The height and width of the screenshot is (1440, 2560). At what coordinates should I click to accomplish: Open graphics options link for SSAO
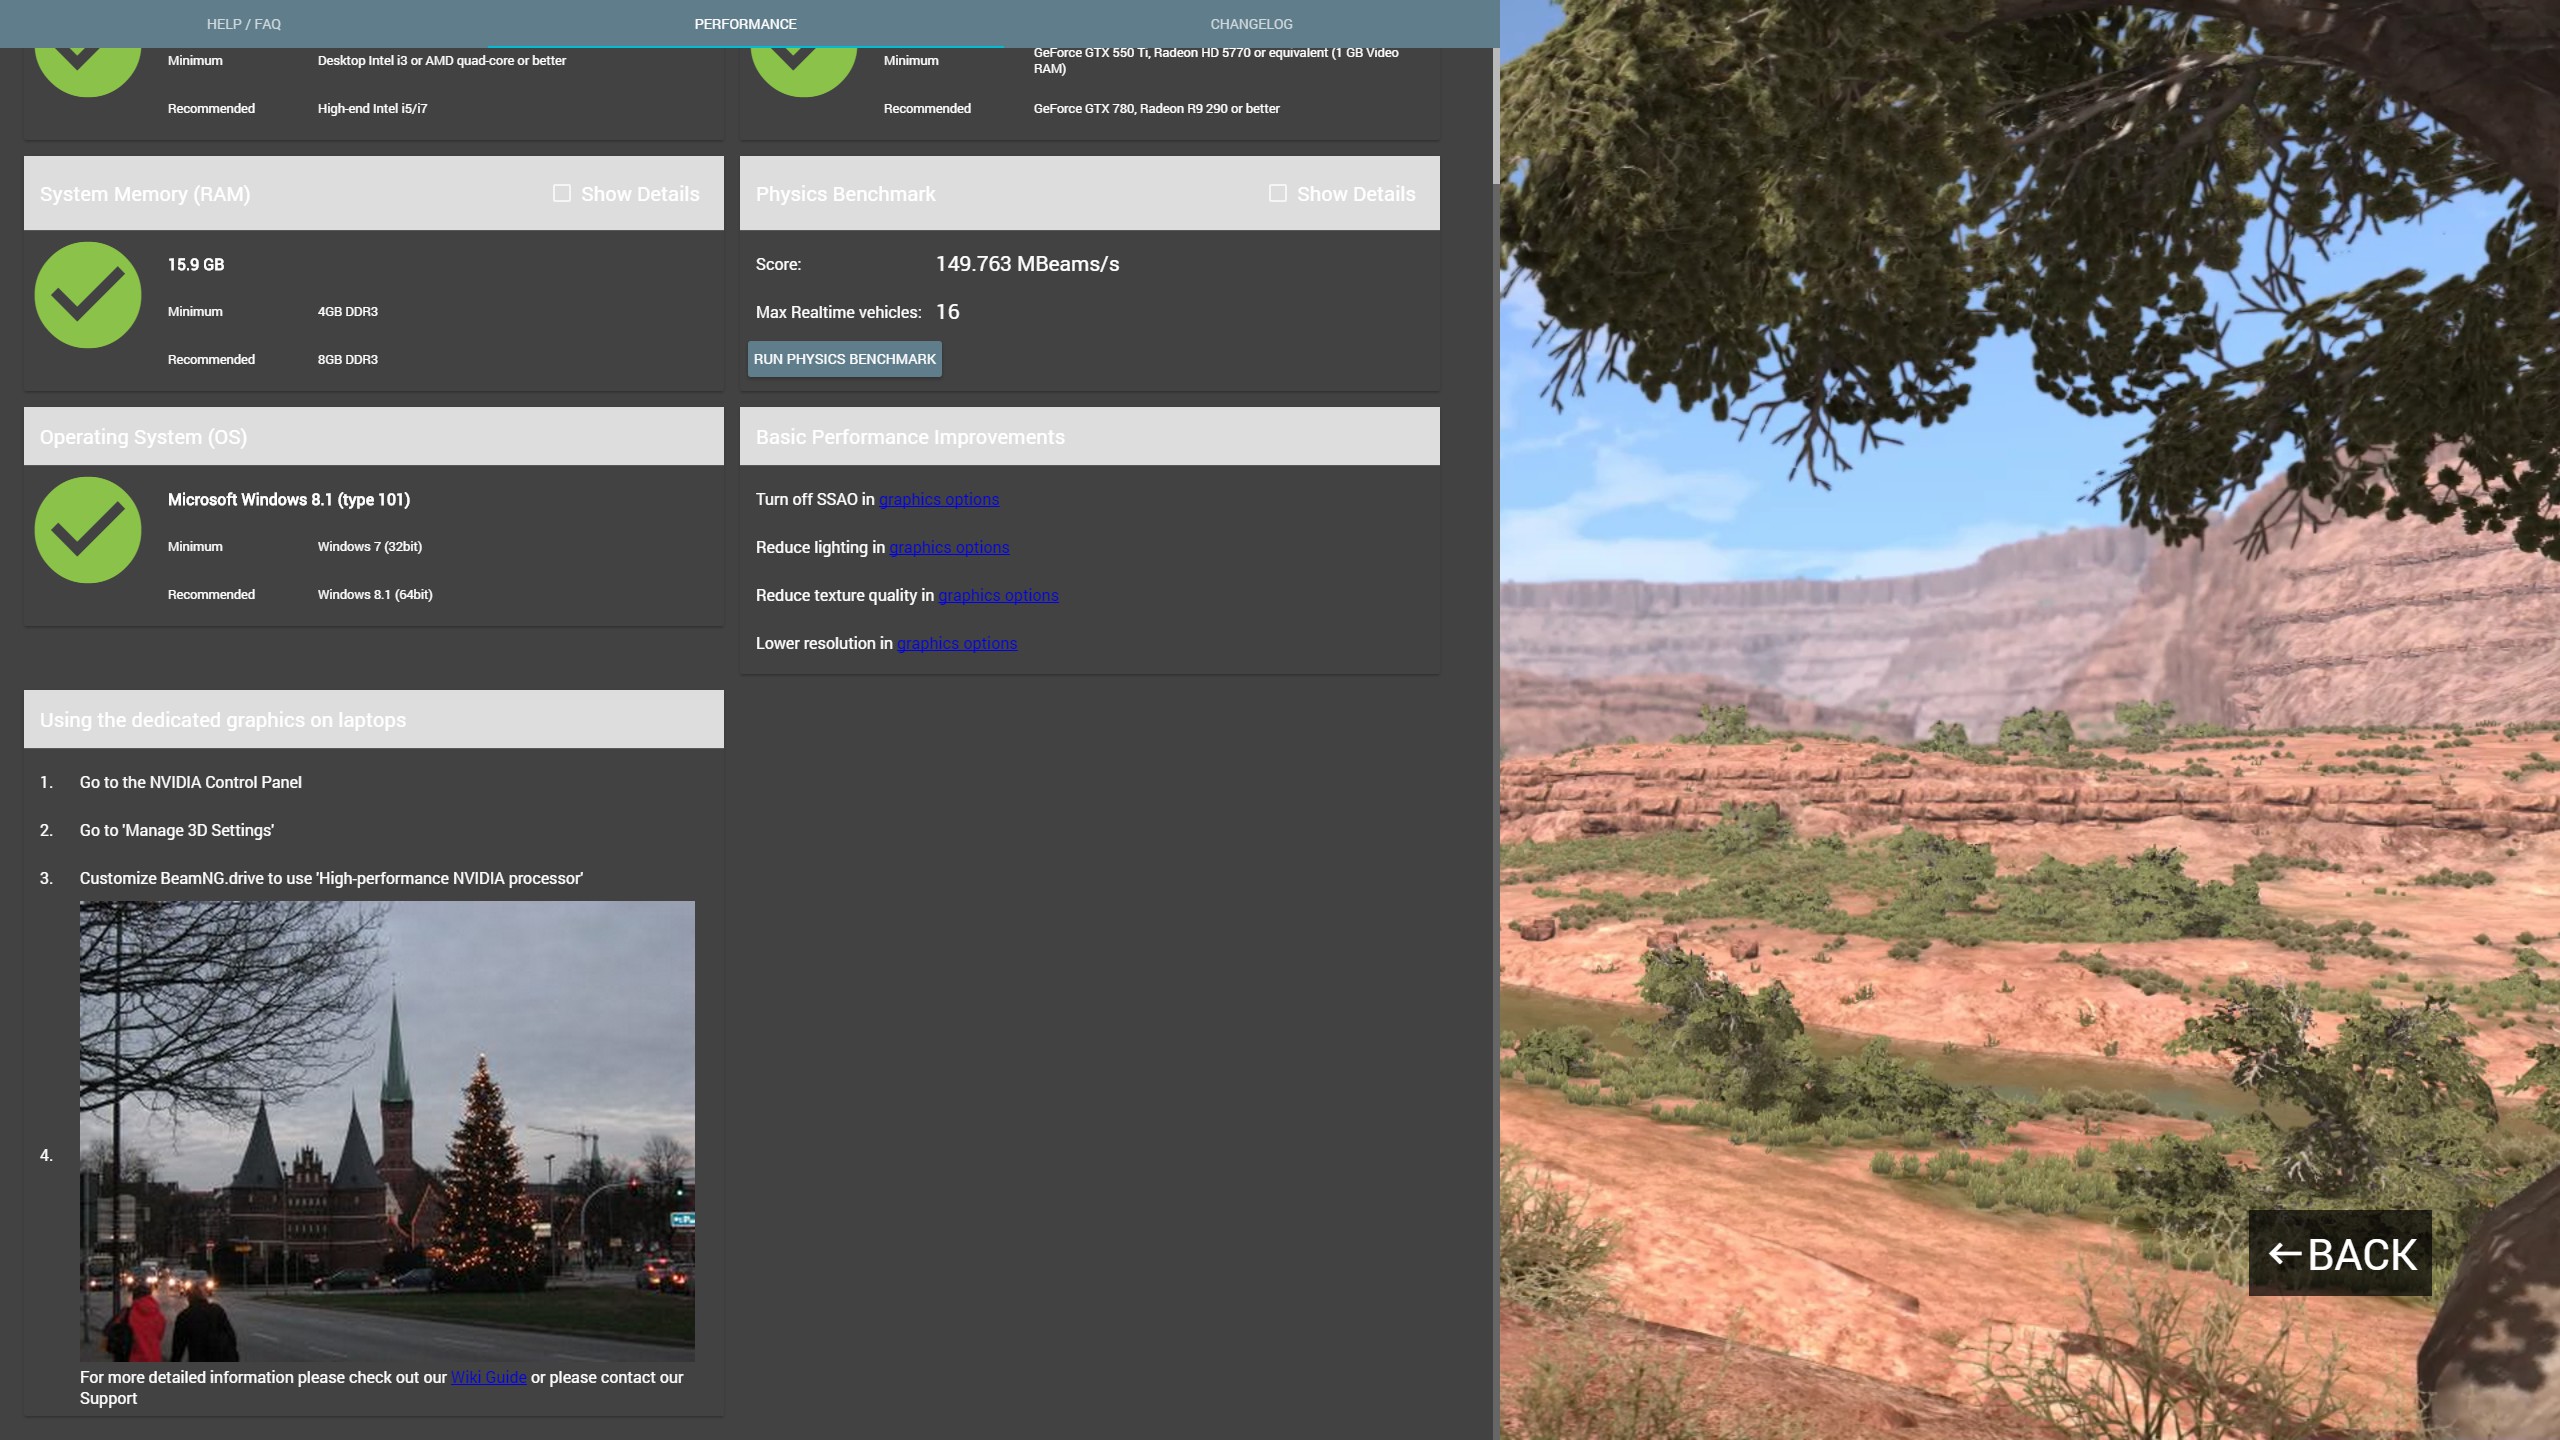tap(938, 499)
